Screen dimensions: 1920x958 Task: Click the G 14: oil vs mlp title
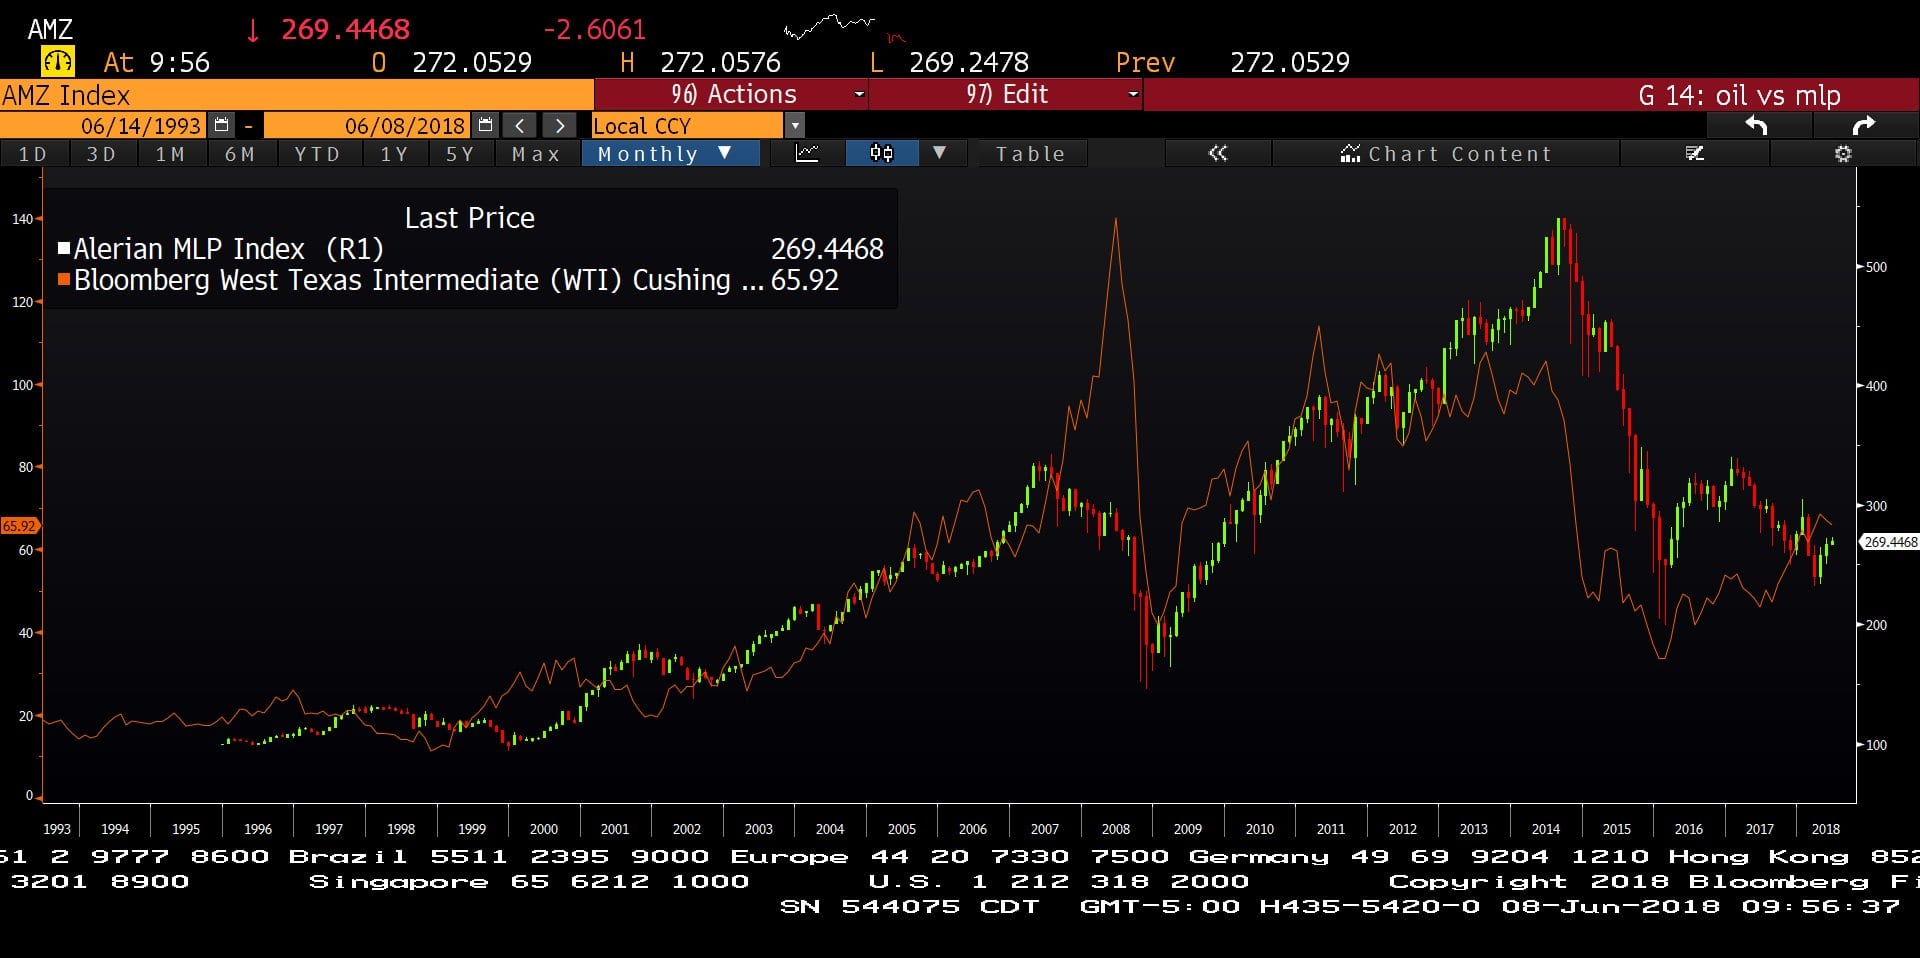pos(1739,95)
